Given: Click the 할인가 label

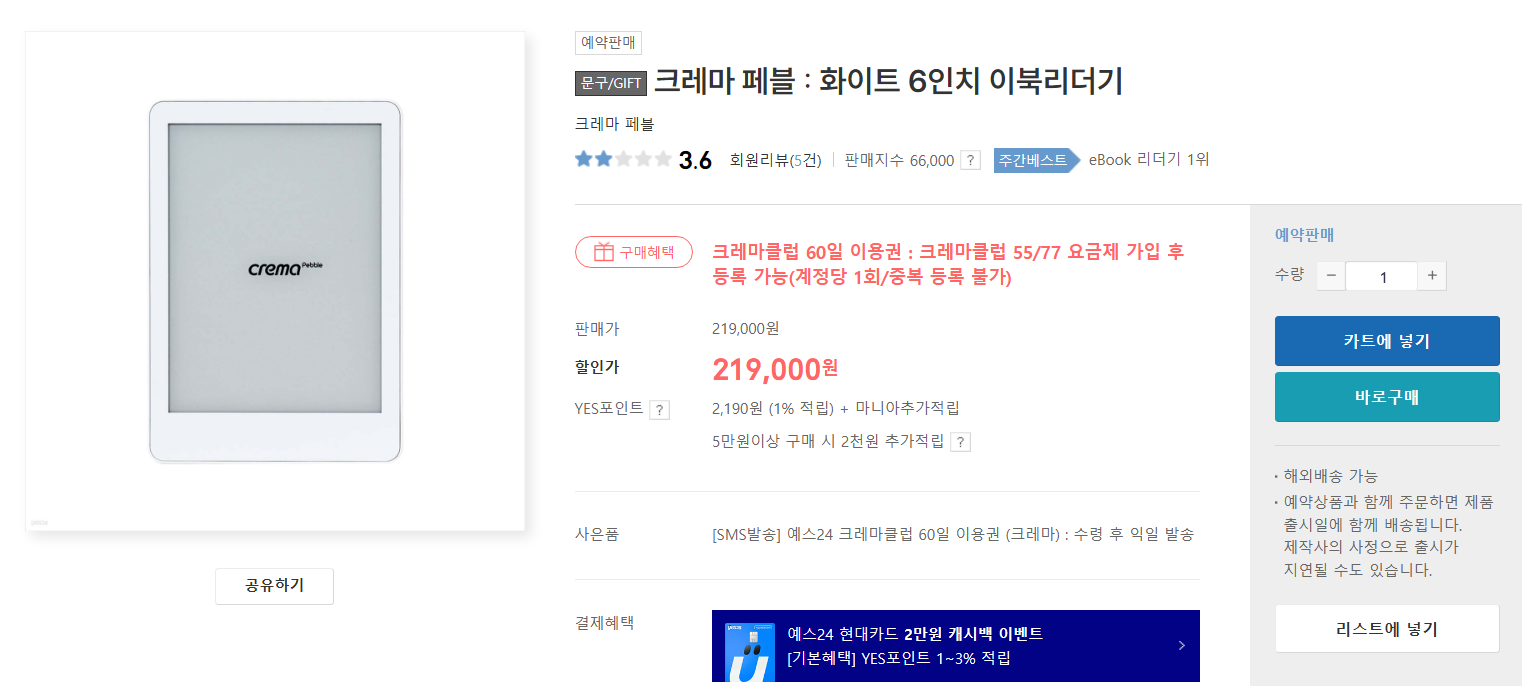Looking at the screenshot, I should (597, 367).
